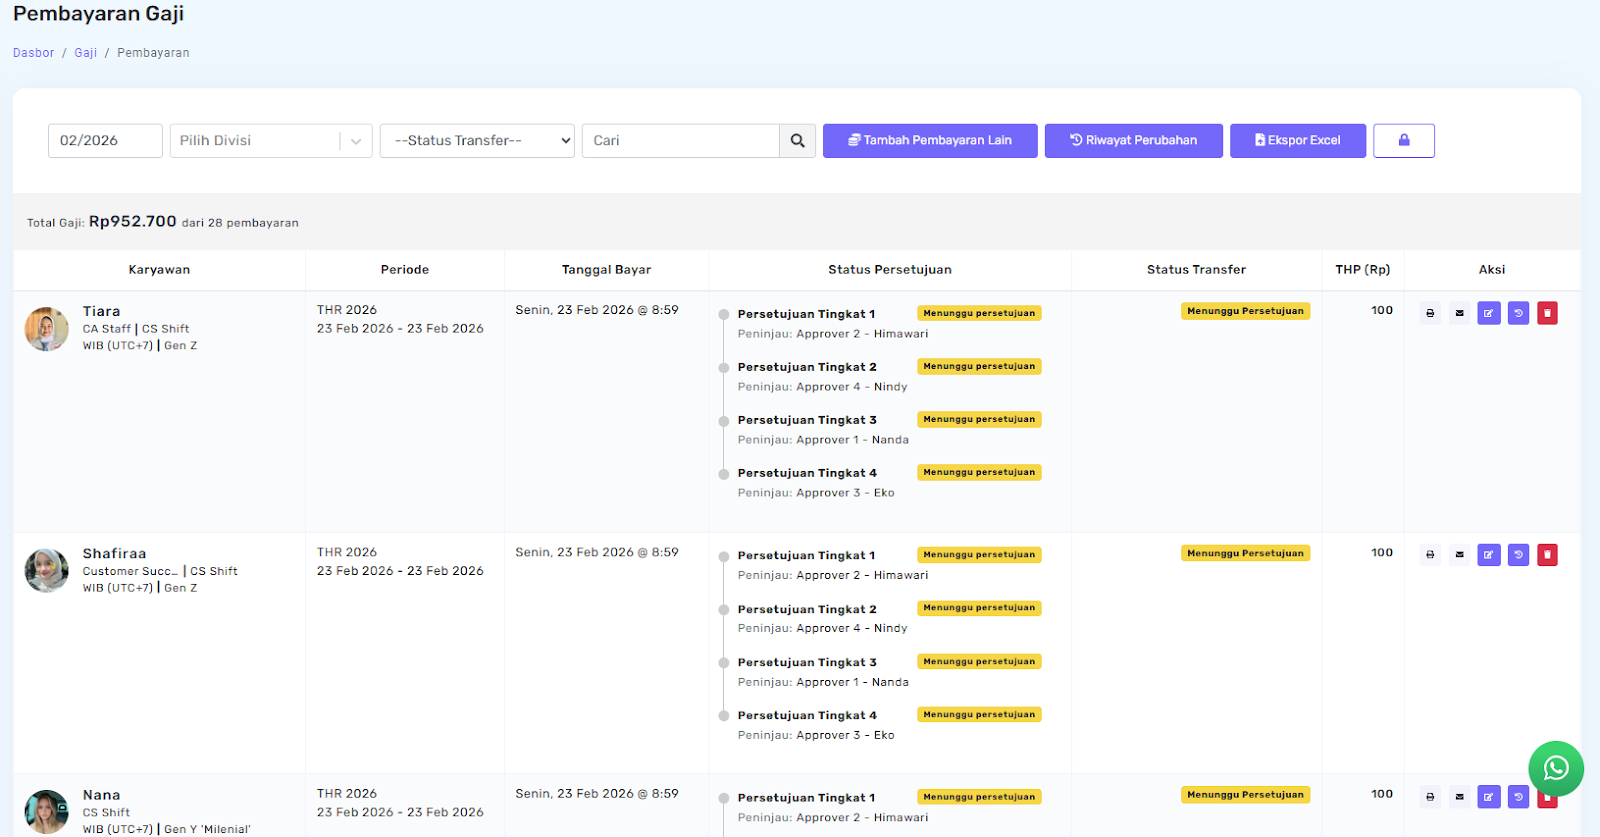The image size is (1600, 837).
Task: Click the search magnifier icon
Action: click(797, 141)
